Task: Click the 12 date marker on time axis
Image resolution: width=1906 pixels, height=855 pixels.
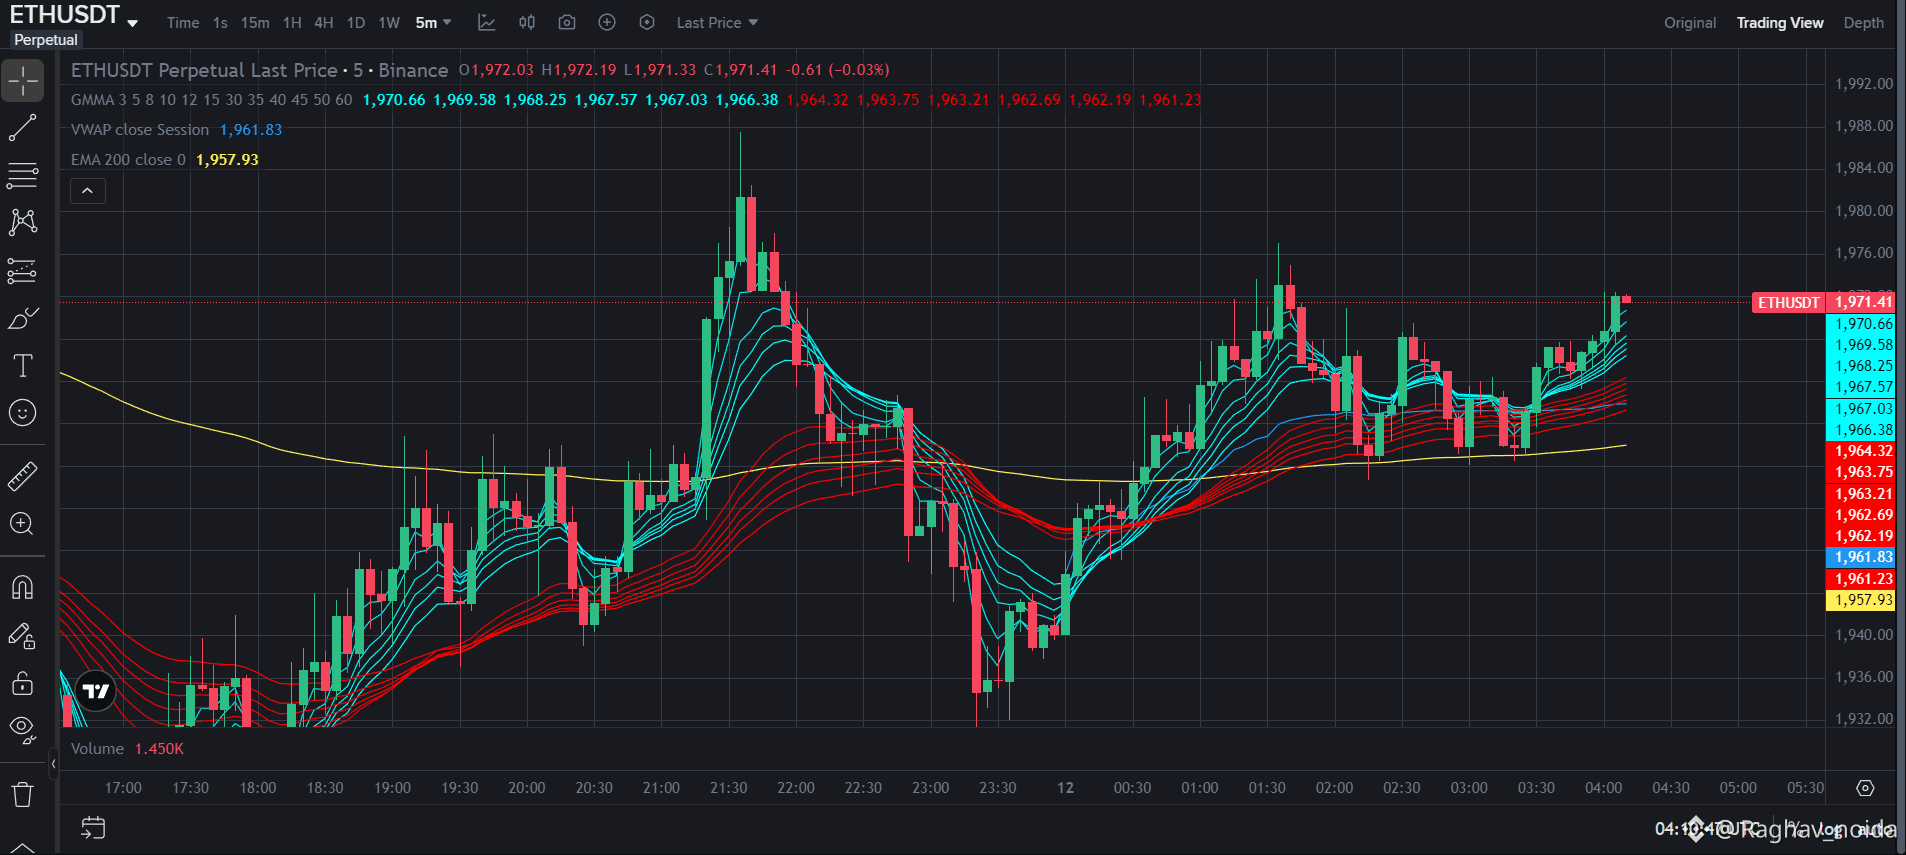Action: (x=1066, y=788)
